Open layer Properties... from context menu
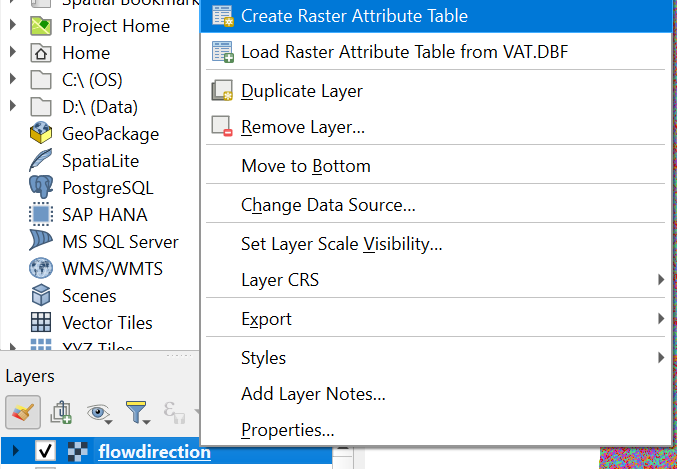 pos(436,430)
